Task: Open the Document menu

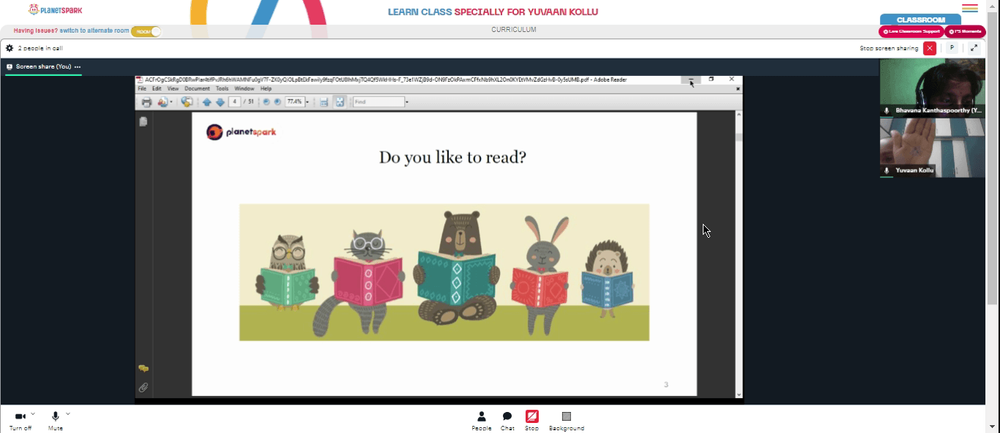Action: tap(197, 89)
